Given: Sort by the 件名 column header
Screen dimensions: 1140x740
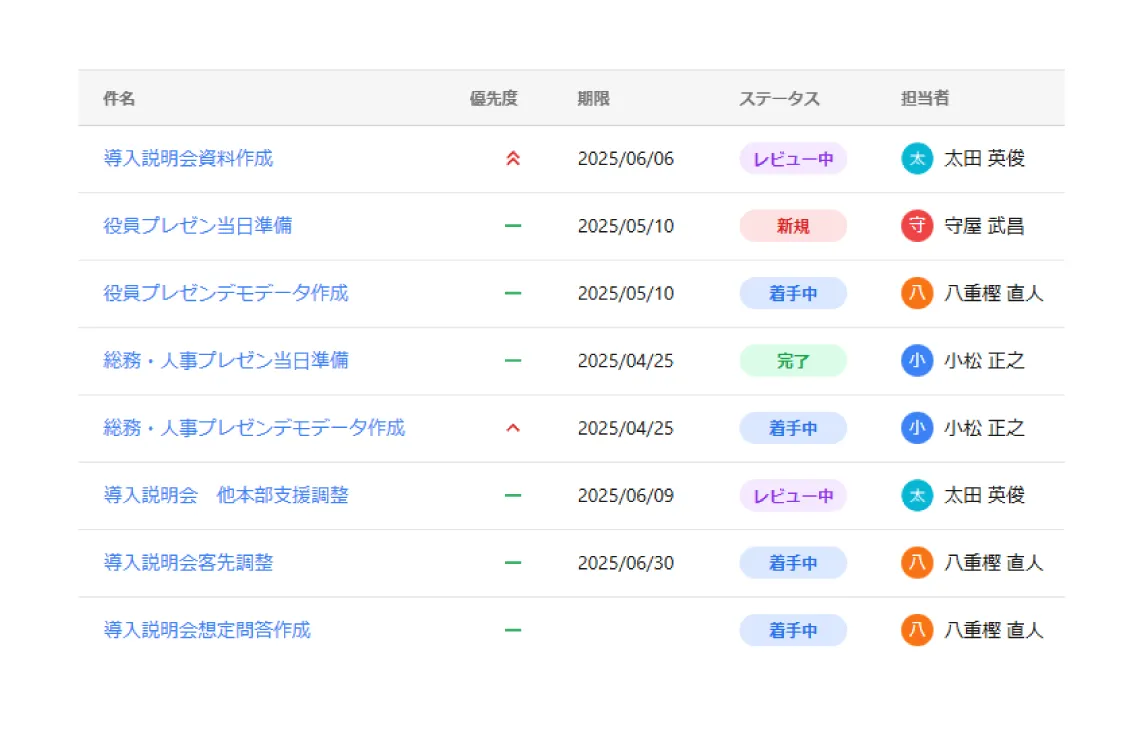Looking at the screenshot, I should (x=119, y=98).
